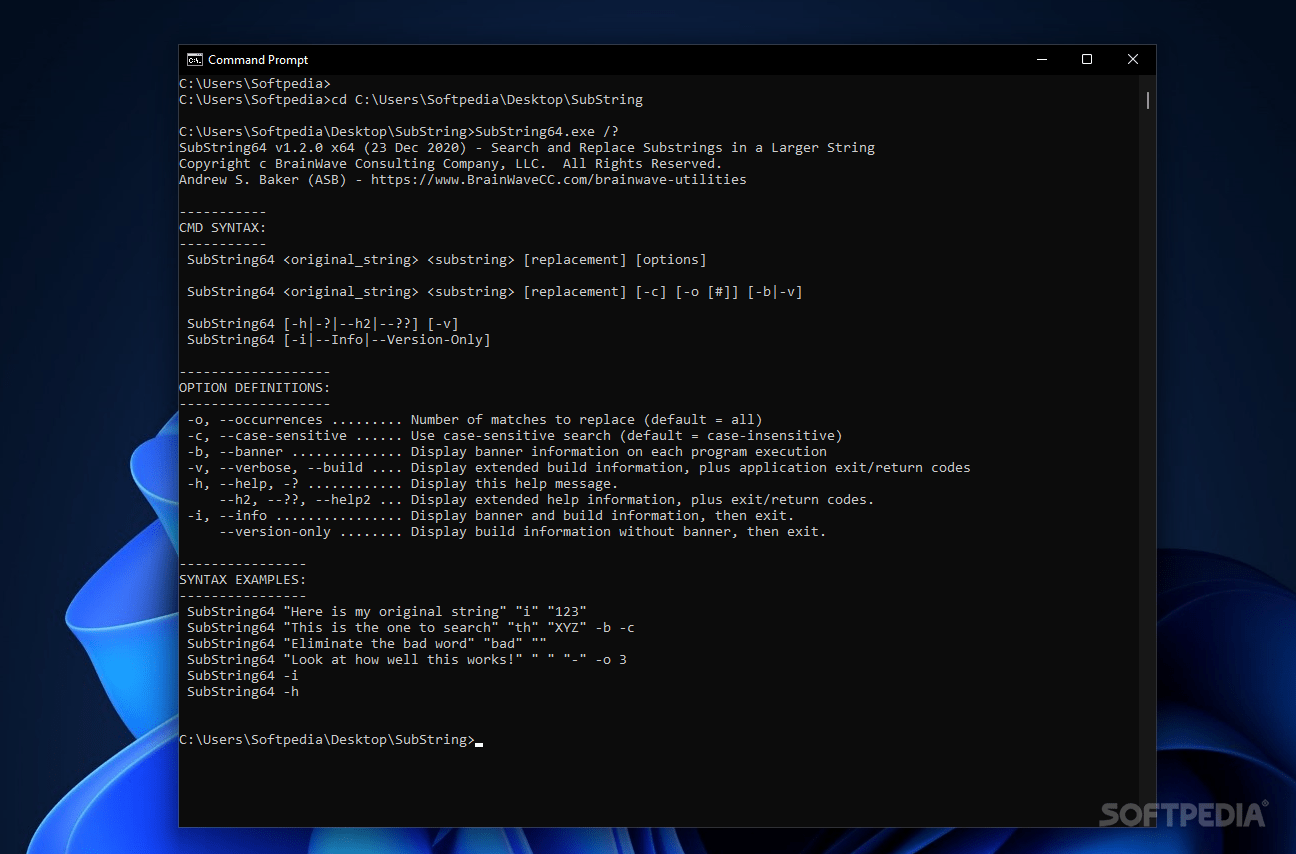Click the '-b, --banner' option line
Viewport: 1296px width, 854px height.
click(507, 452)
